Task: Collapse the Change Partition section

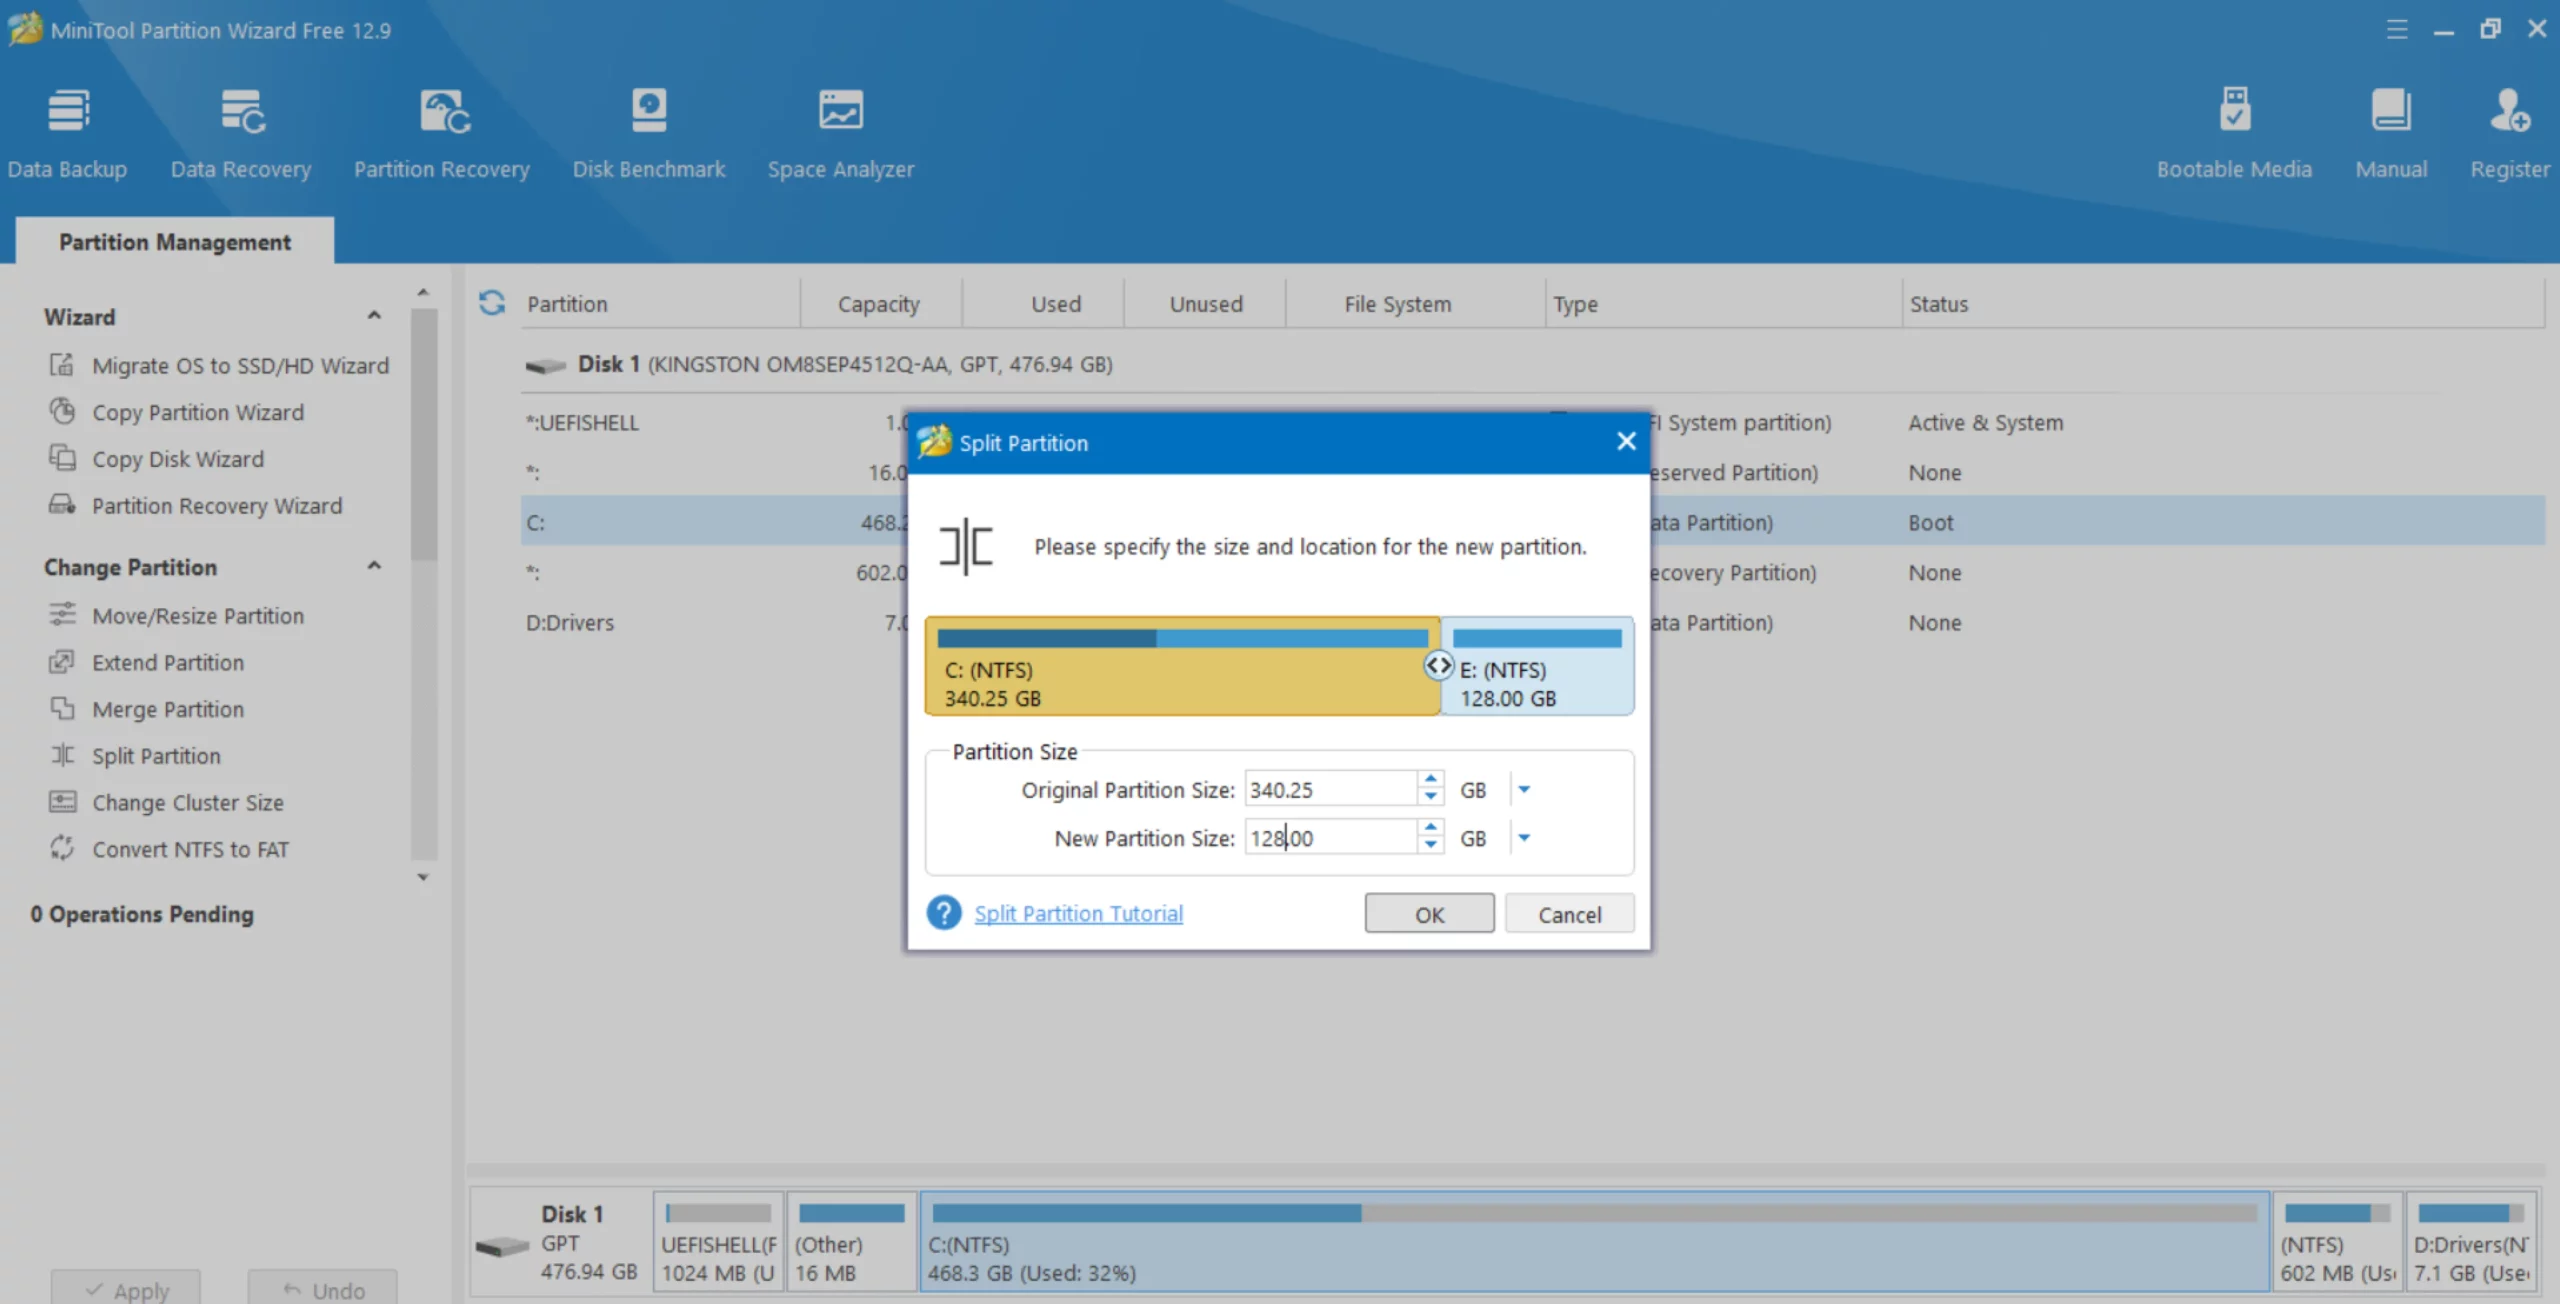Action: pyautogui.click(x=374, y=566)
